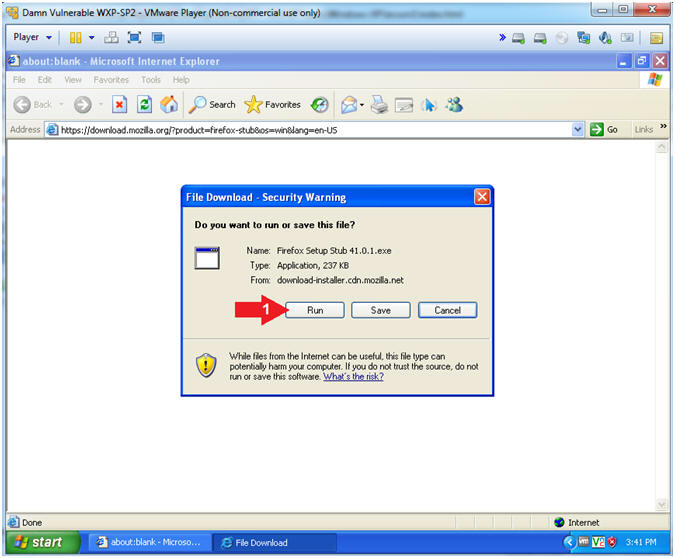Click the first hard disk device icon
The height and width of the screenshot is (558, 675).
[518, 38]
